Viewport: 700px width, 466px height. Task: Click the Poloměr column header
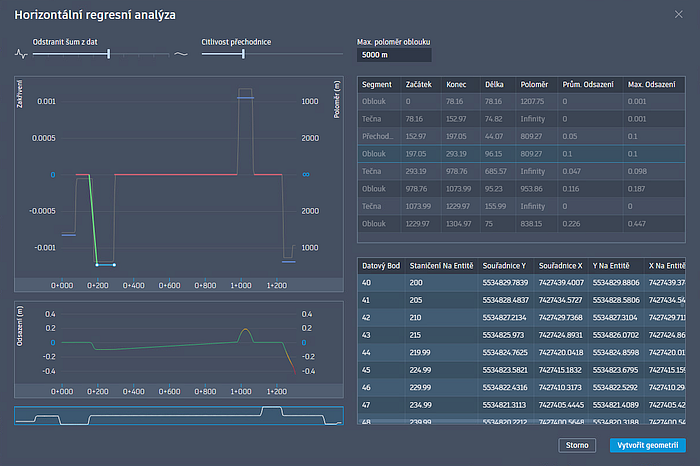coord(534,85)
